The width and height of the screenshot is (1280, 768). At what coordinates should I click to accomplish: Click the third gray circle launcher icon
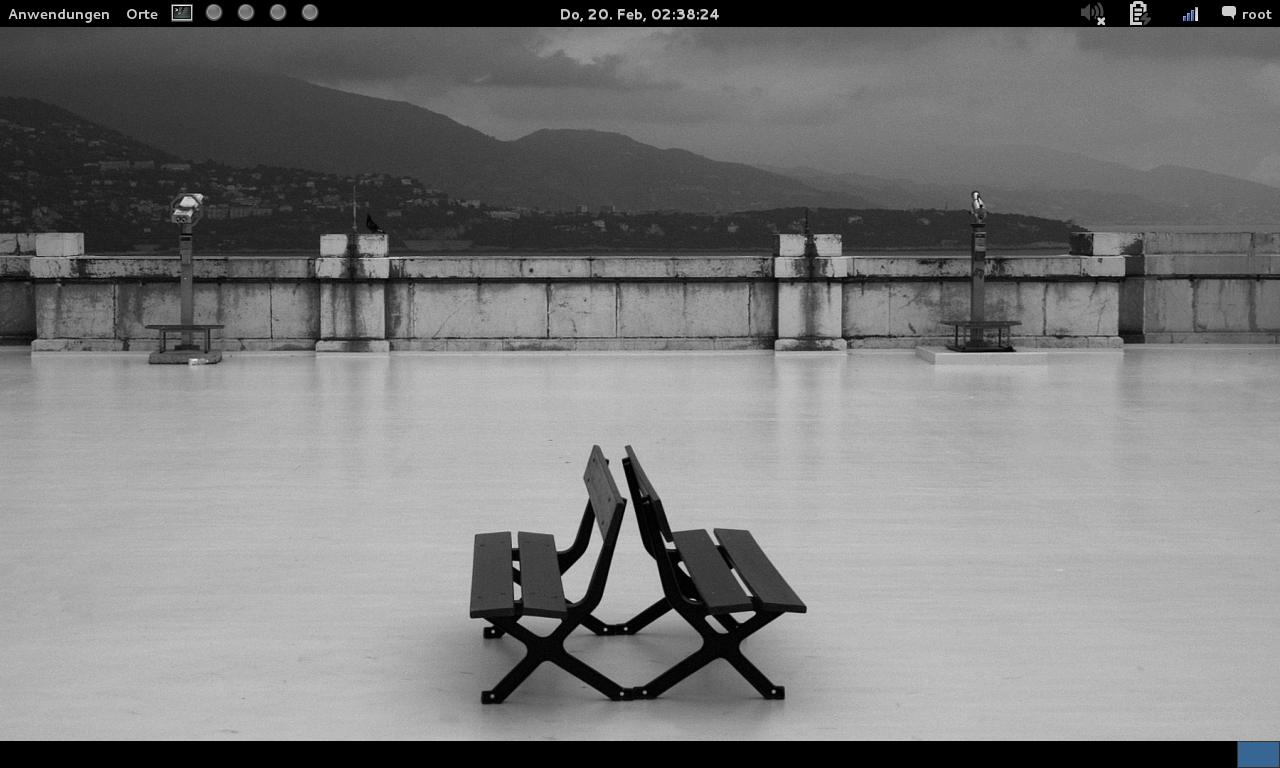tap(278, 13)
